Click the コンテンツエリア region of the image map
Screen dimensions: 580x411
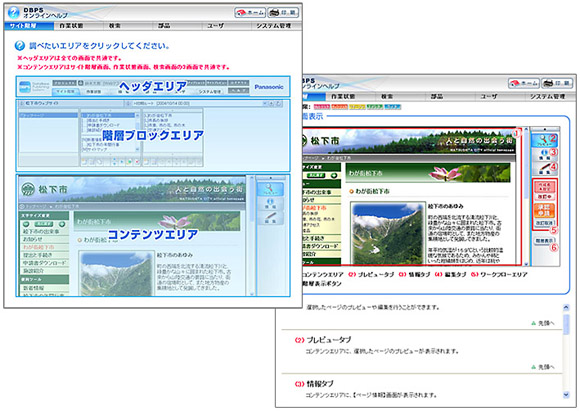[x=153, y=235]
